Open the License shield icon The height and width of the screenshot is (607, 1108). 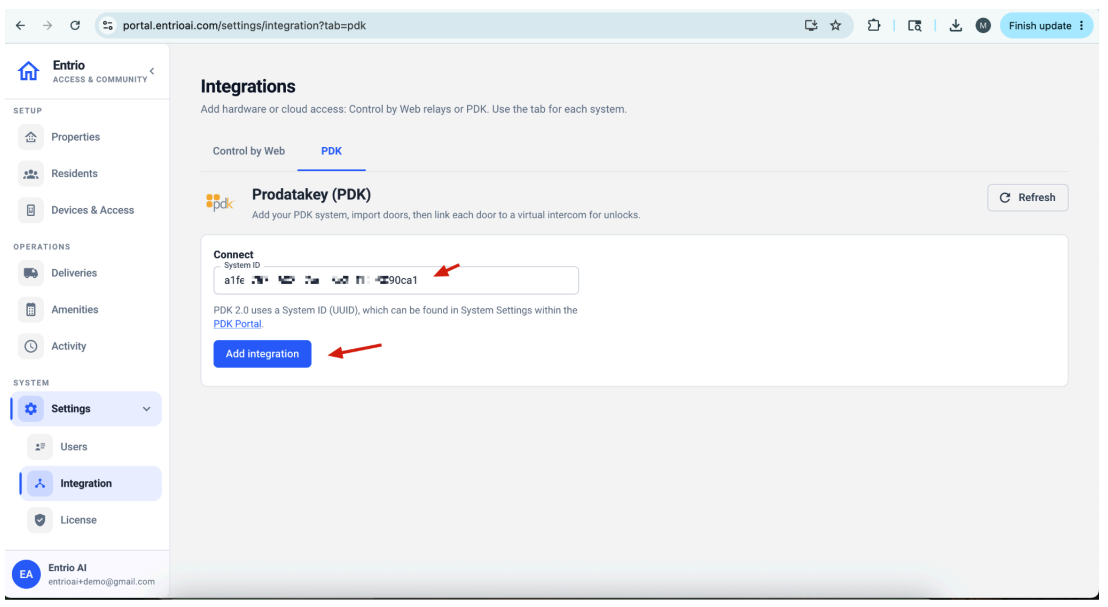pos(40,520)
